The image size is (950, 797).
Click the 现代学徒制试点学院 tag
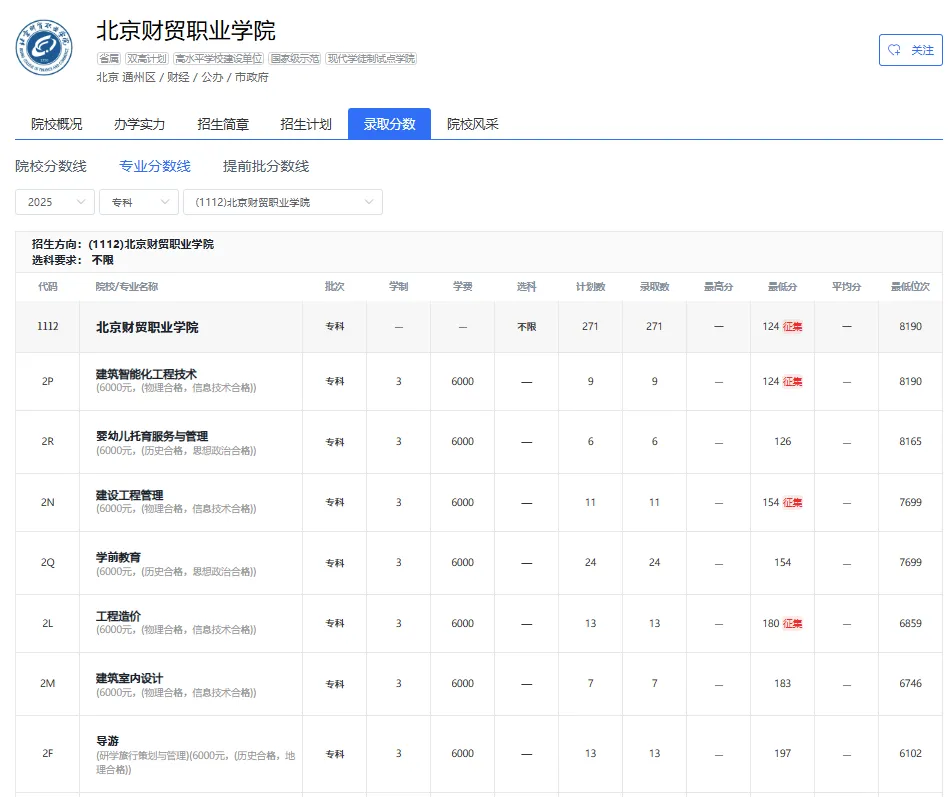point(371,58)
